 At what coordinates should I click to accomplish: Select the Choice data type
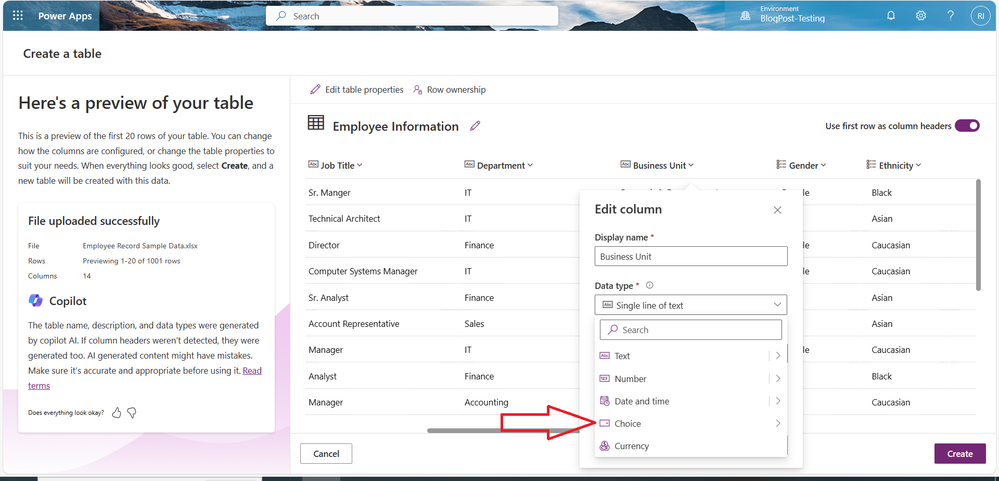click(691, 424)
